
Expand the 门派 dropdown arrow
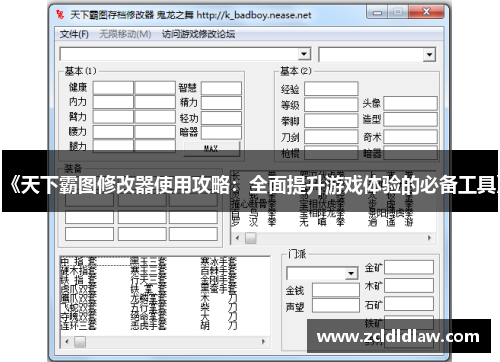pos(351,274)
